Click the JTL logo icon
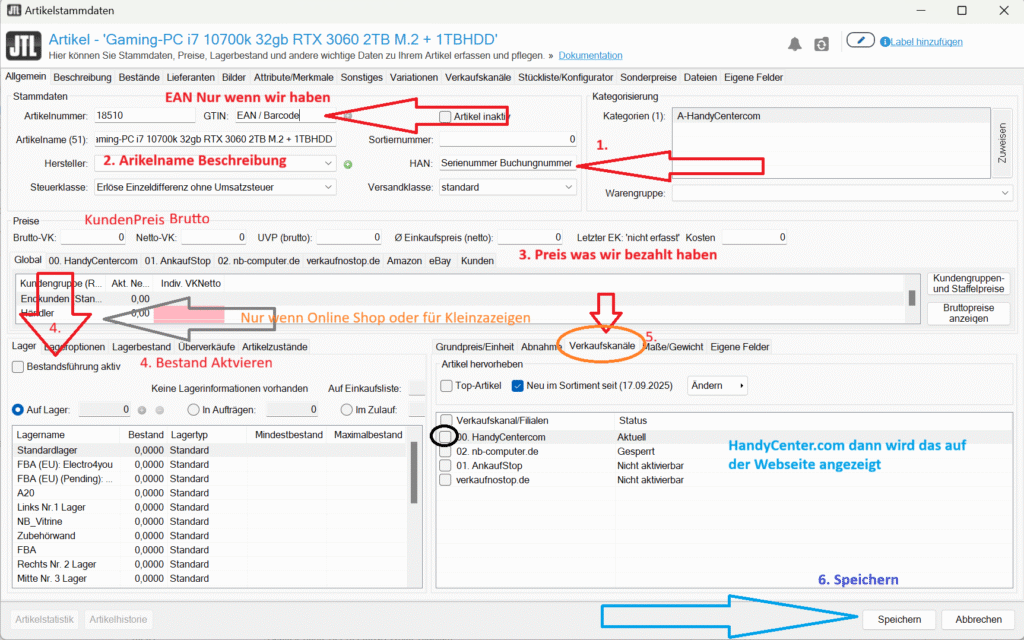This screenshot has width=1024, height=640. 23,46
